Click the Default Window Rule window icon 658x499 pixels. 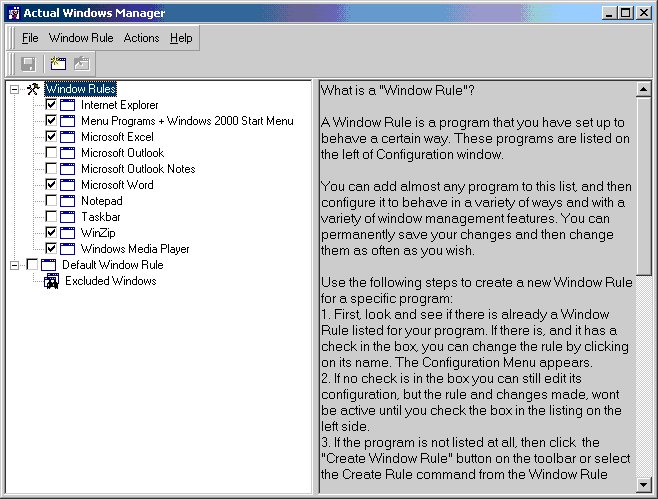pyautogui.click(x=49, y=265)
